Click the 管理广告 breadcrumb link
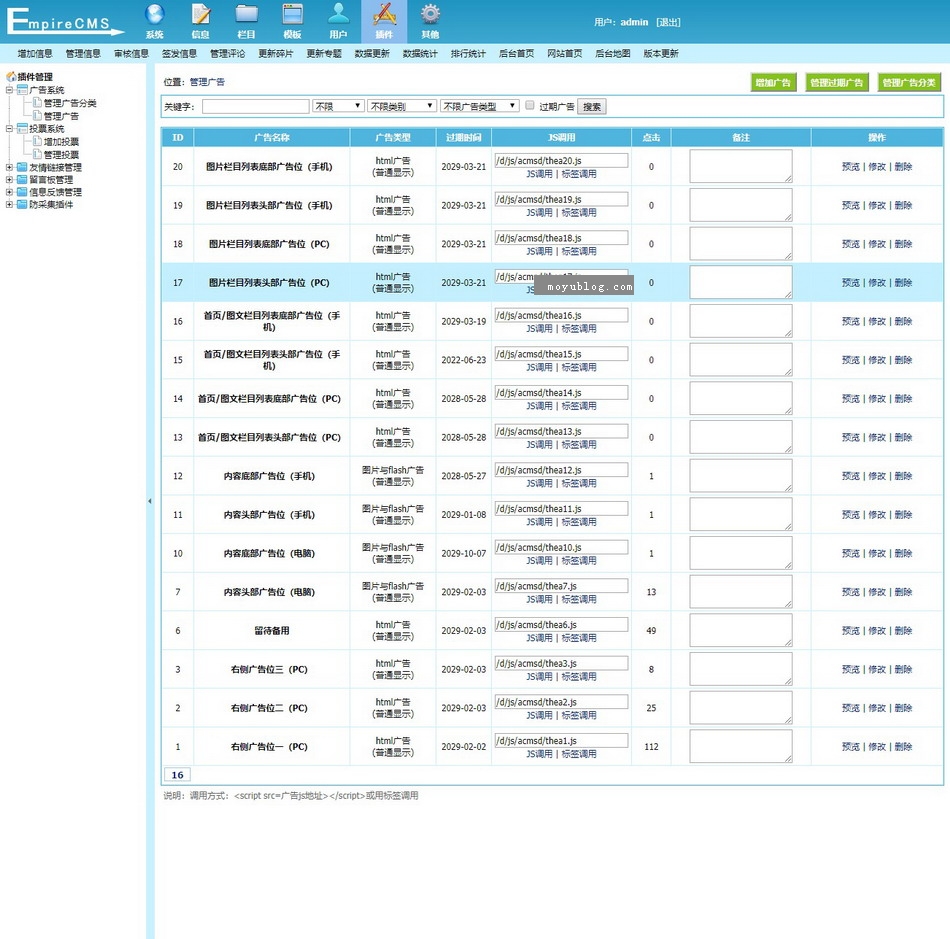Image resolution: width=950 pixels, height=939 pixels. (x=207, y=82)
